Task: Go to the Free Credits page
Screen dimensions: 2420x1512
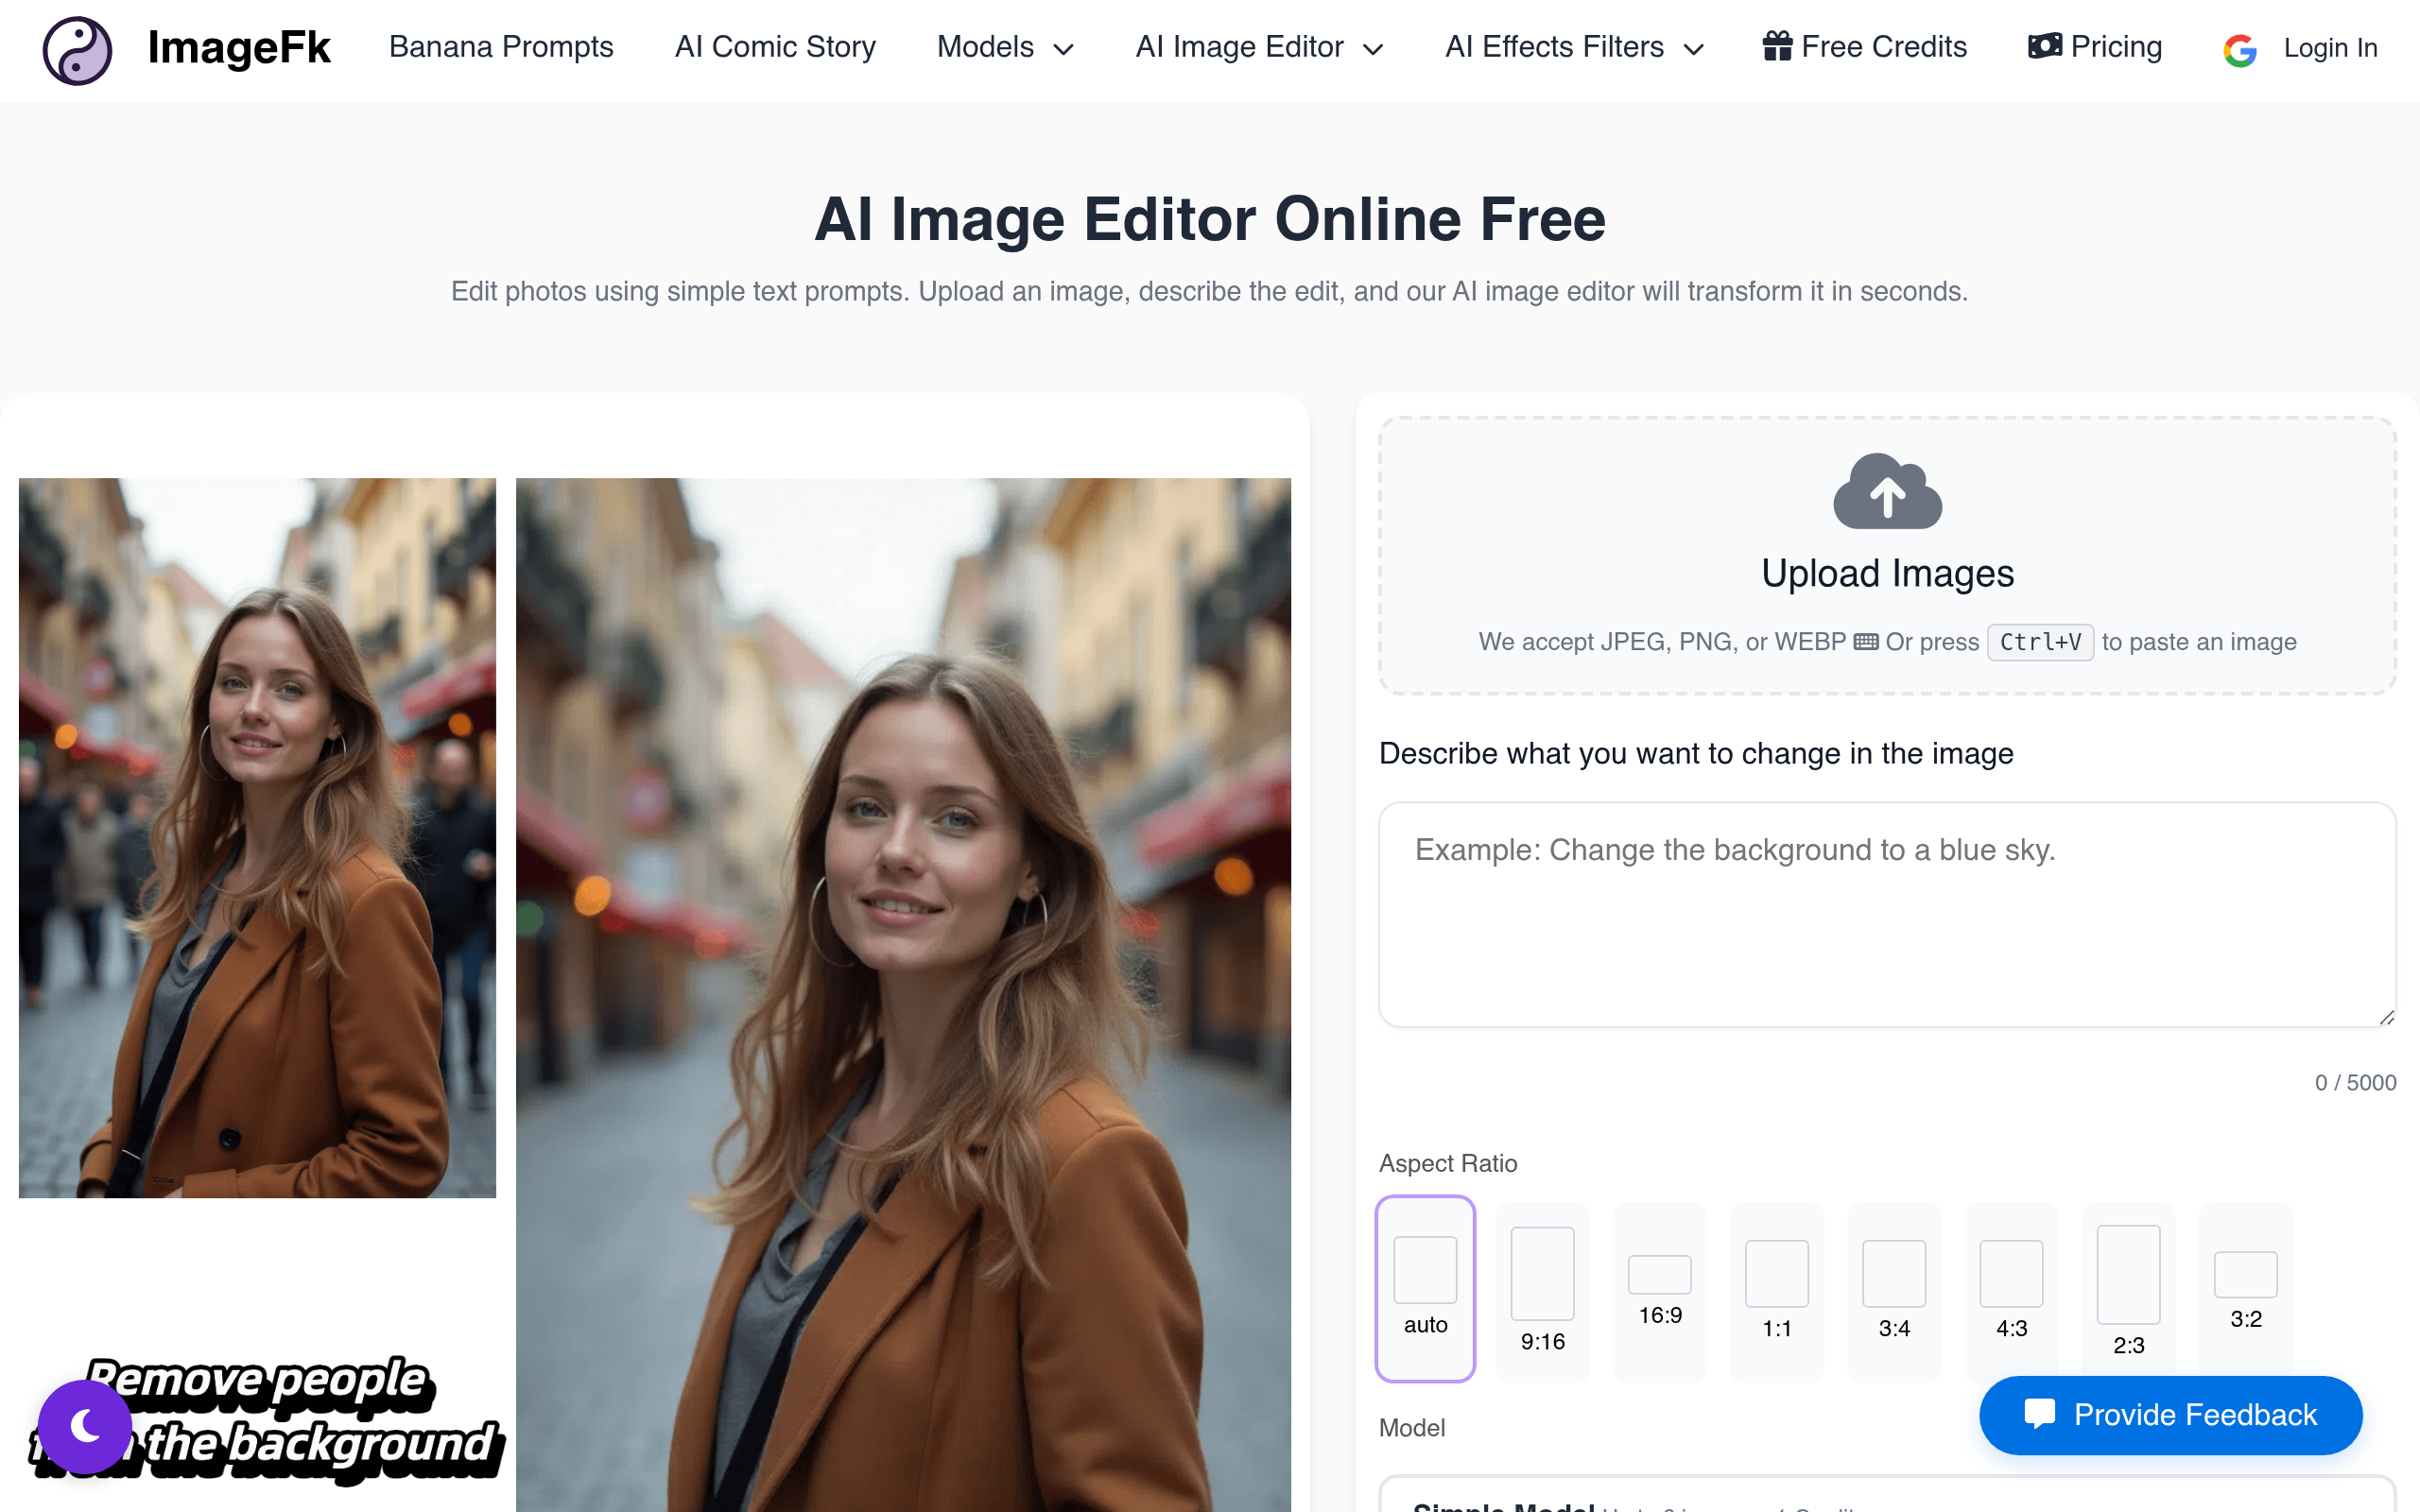Action: coord(1864,47)
